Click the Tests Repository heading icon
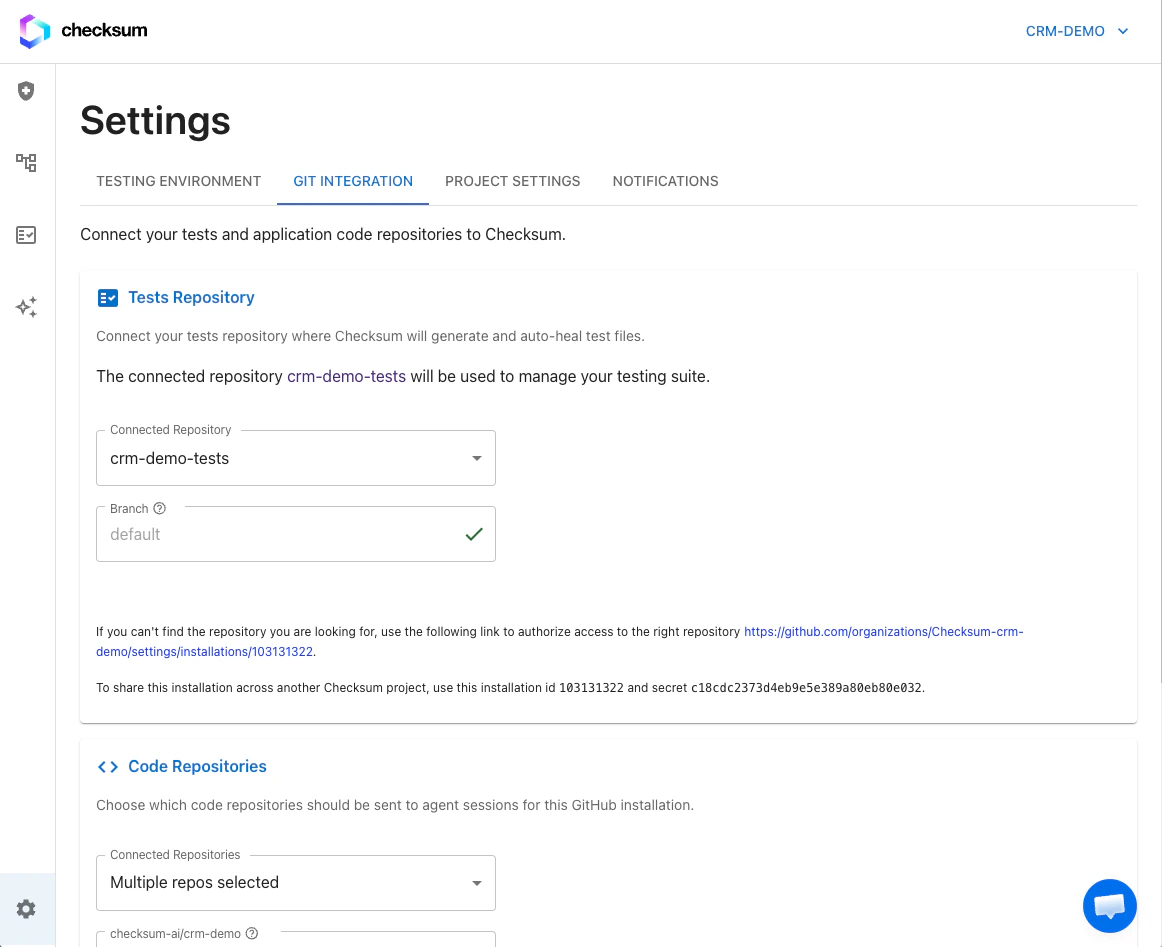 [x=108, y=297]
